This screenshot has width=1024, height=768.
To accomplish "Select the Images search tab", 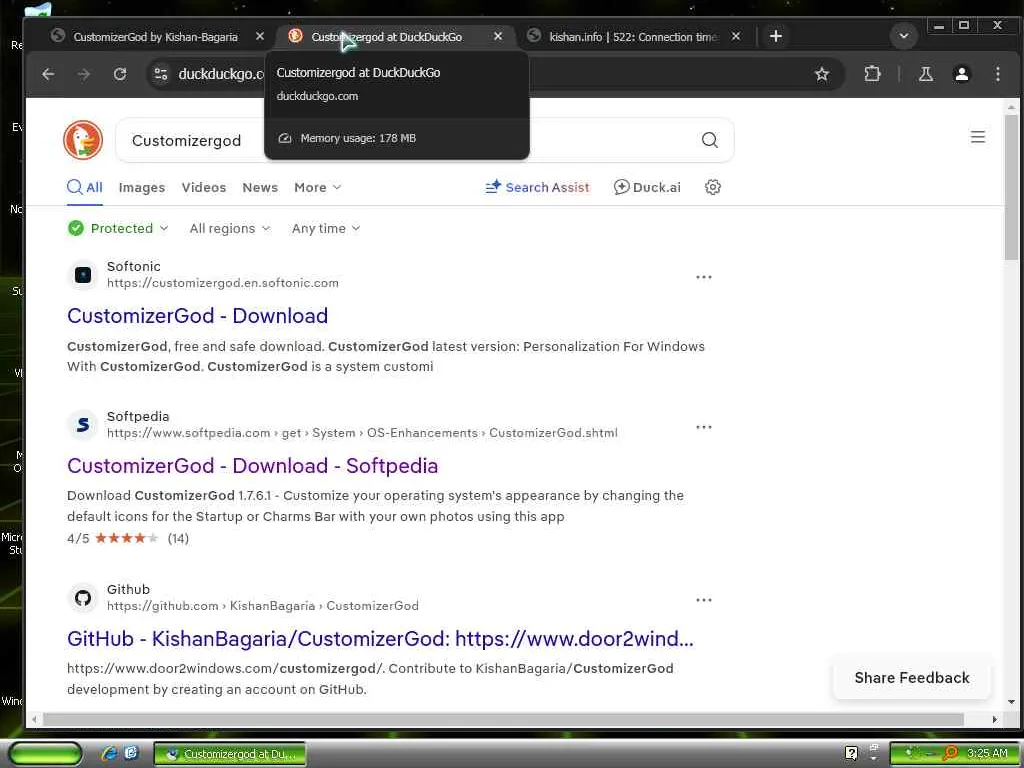I will [x=142, y=187].
